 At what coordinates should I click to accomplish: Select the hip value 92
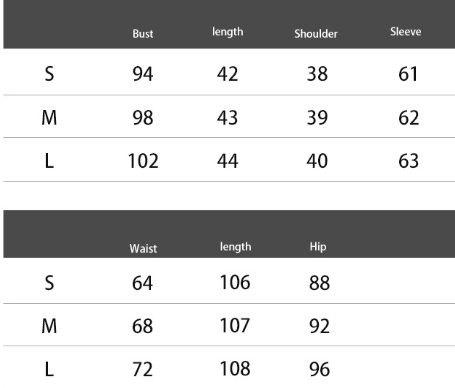point(319,326)
